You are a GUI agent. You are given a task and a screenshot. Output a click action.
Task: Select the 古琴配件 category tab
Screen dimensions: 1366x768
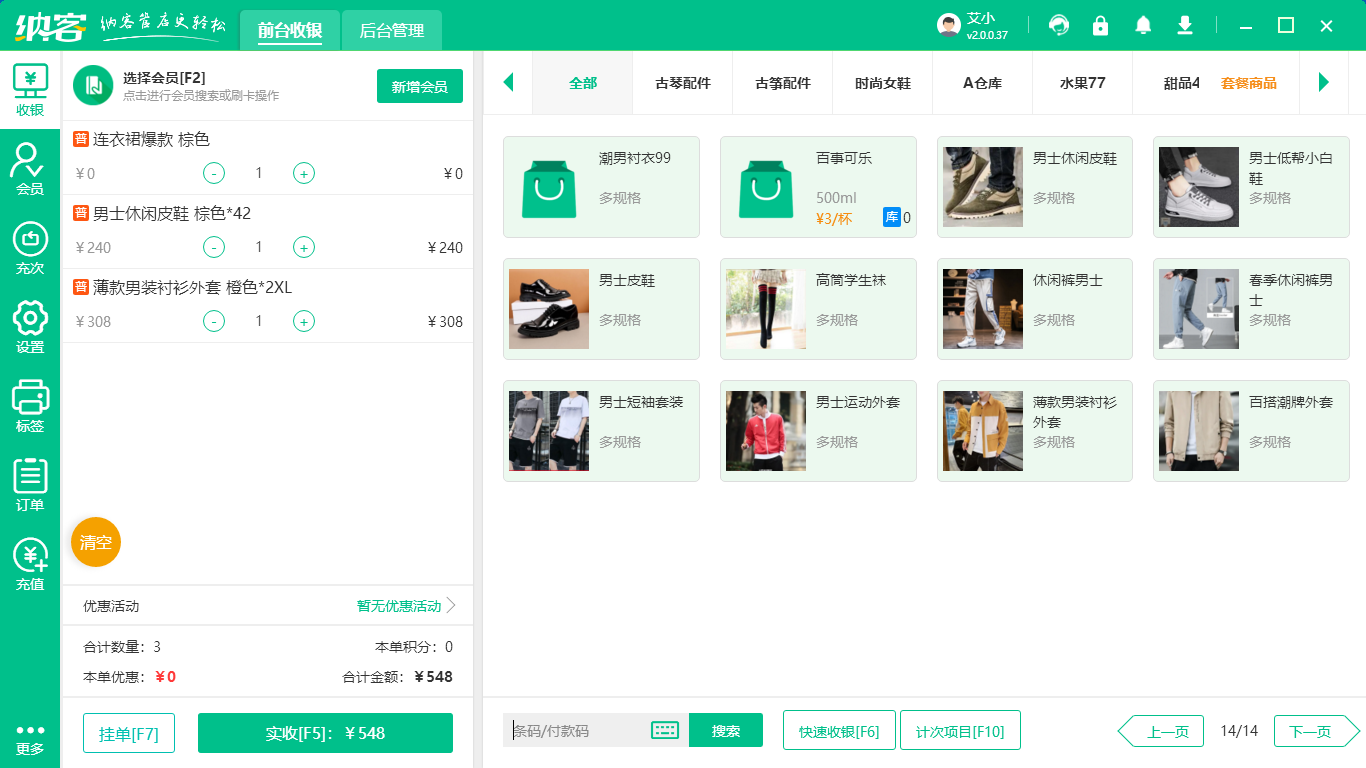click(x=683, y=83)
